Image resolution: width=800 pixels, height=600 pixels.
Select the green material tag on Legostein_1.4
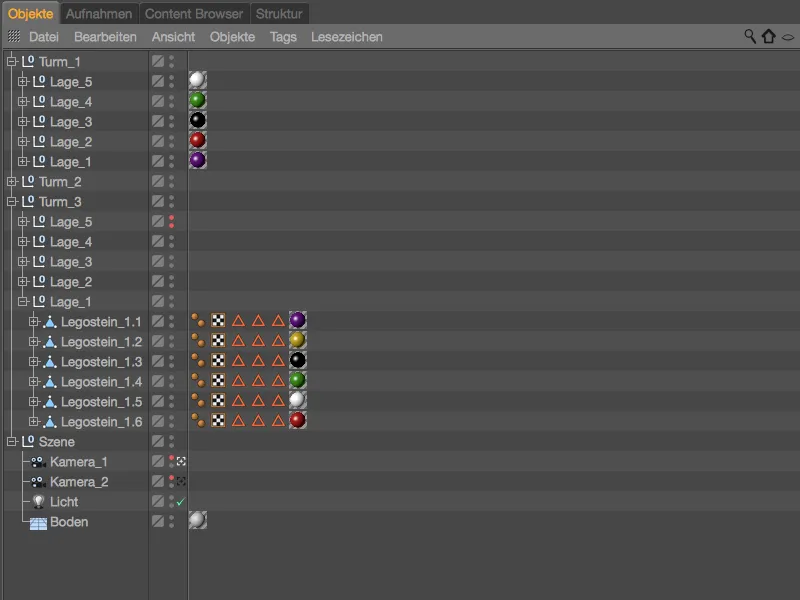point(297,380)
